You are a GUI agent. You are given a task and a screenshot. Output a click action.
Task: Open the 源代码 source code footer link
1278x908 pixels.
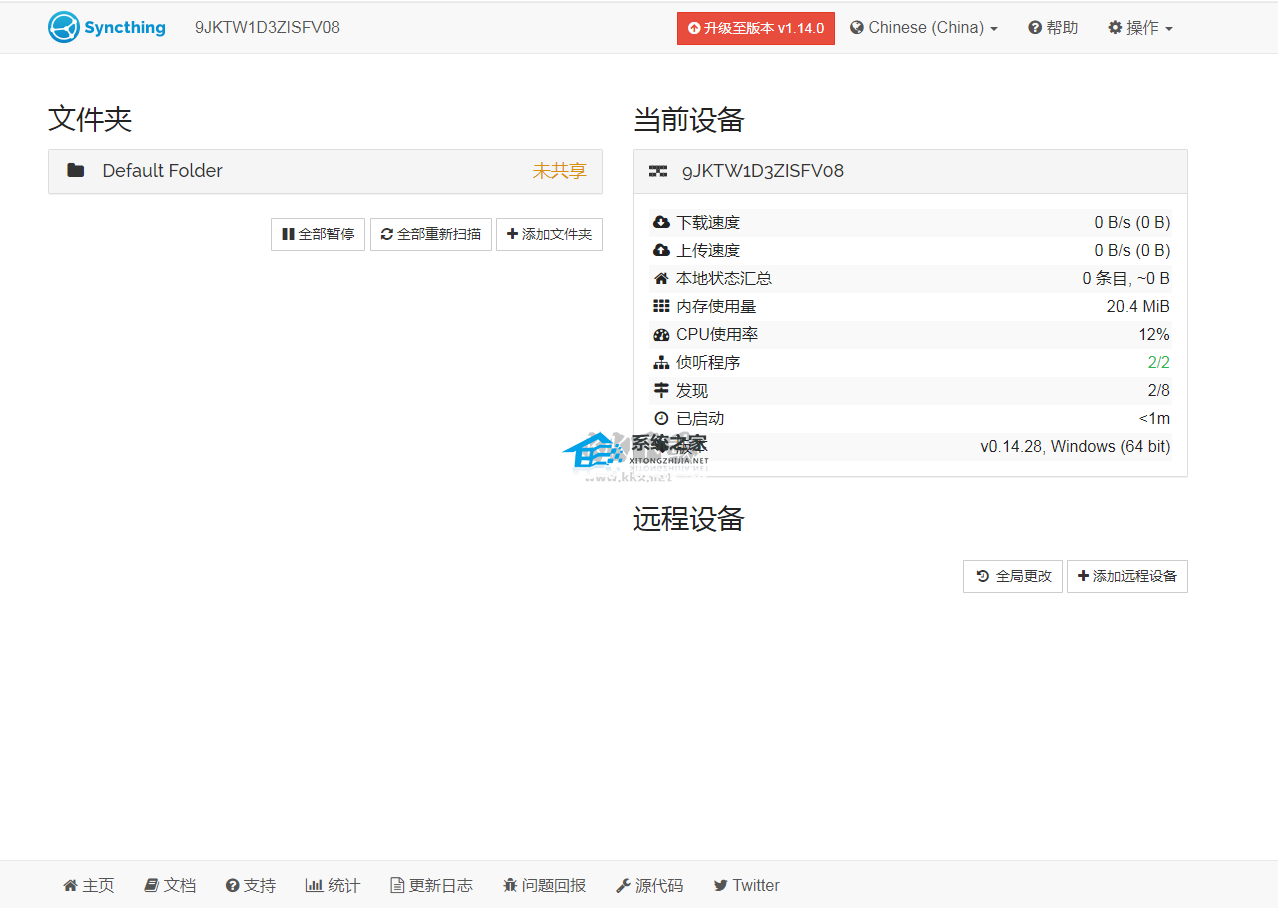click(650, 885)
